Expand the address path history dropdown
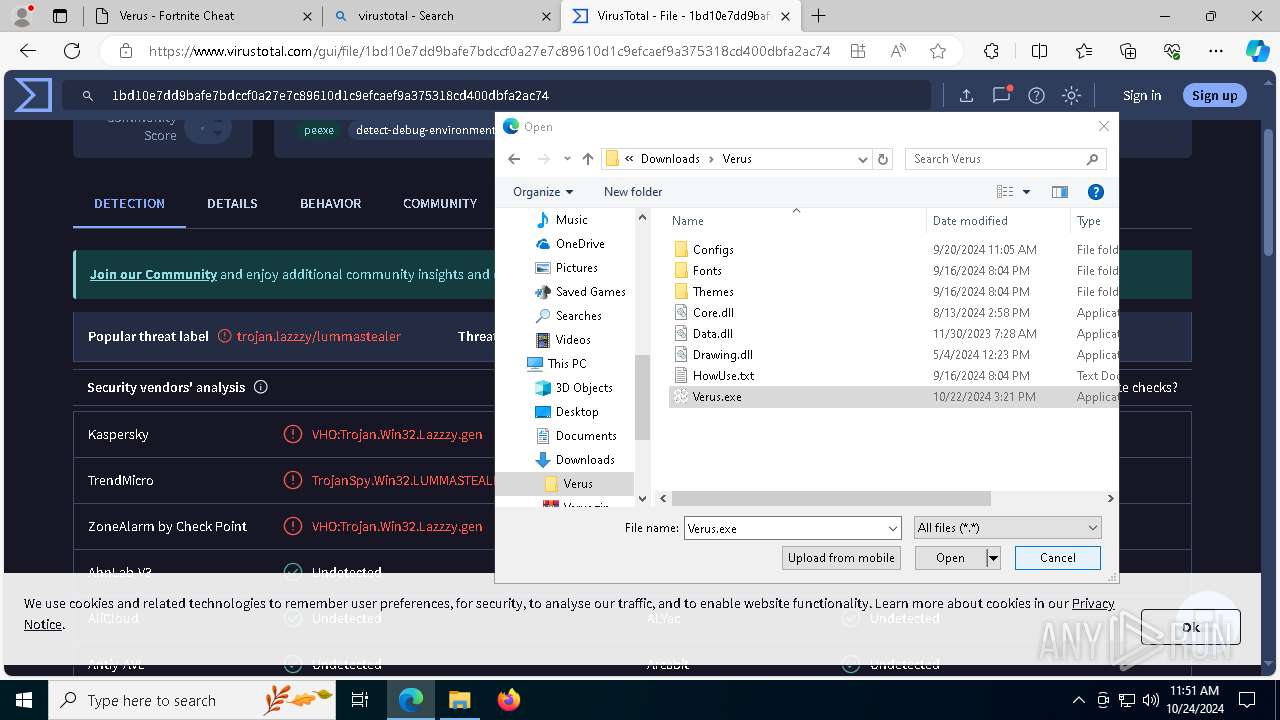1280x720 pixels. pos(863,159)
